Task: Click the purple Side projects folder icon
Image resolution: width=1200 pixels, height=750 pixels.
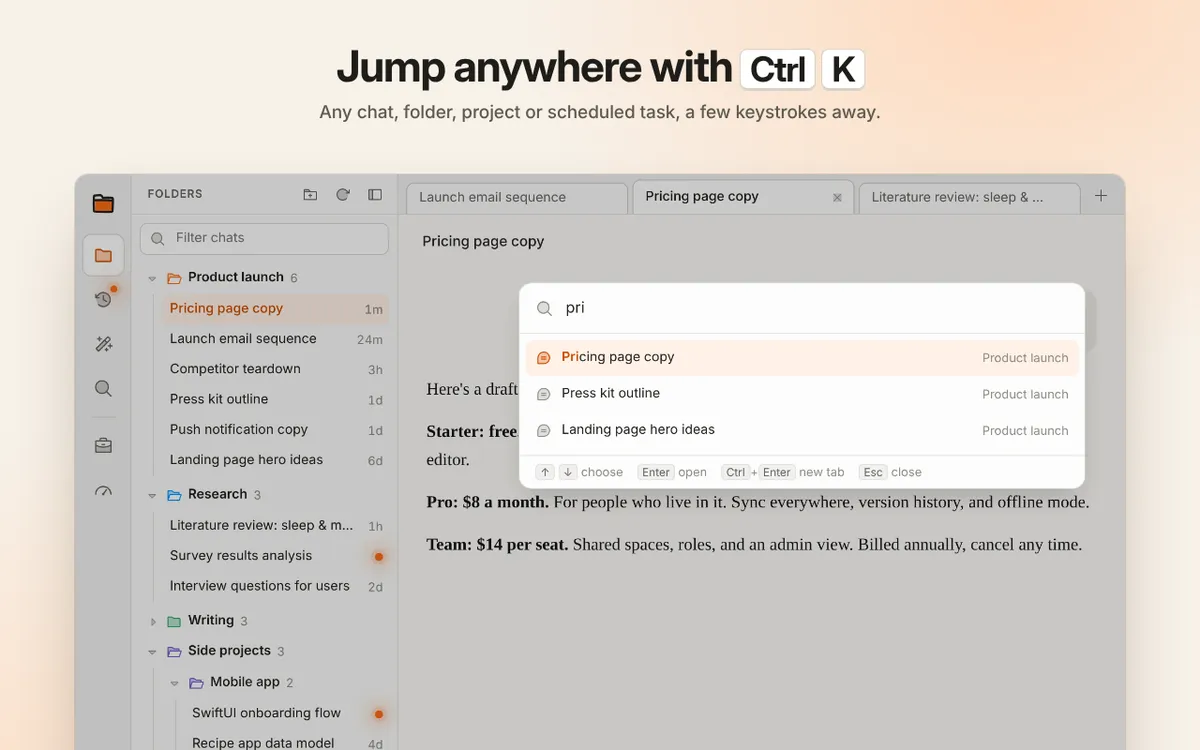Action: tap(174, 651)
